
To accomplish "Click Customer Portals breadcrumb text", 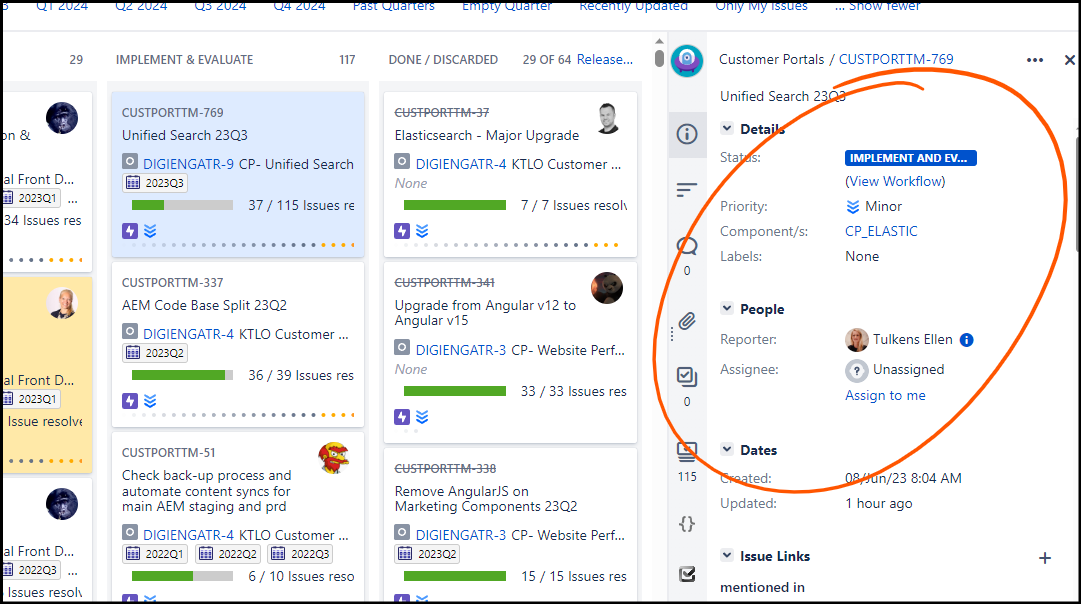I will point(771,59).
